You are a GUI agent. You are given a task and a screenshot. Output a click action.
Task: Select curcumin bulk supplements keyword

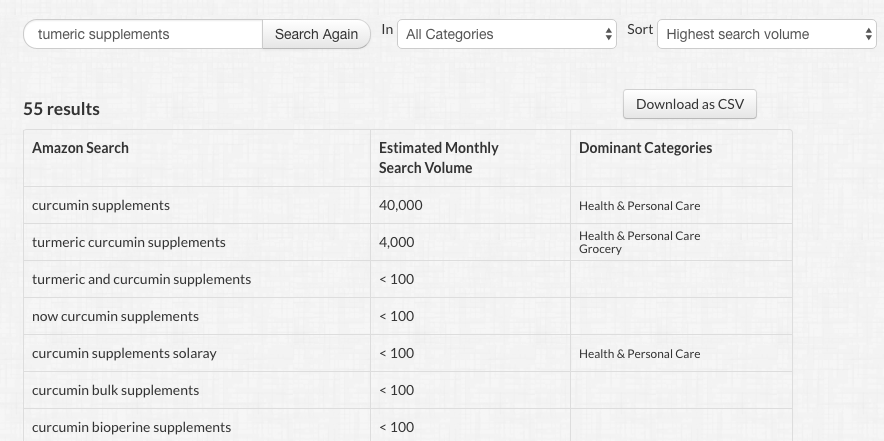[116, 390]
